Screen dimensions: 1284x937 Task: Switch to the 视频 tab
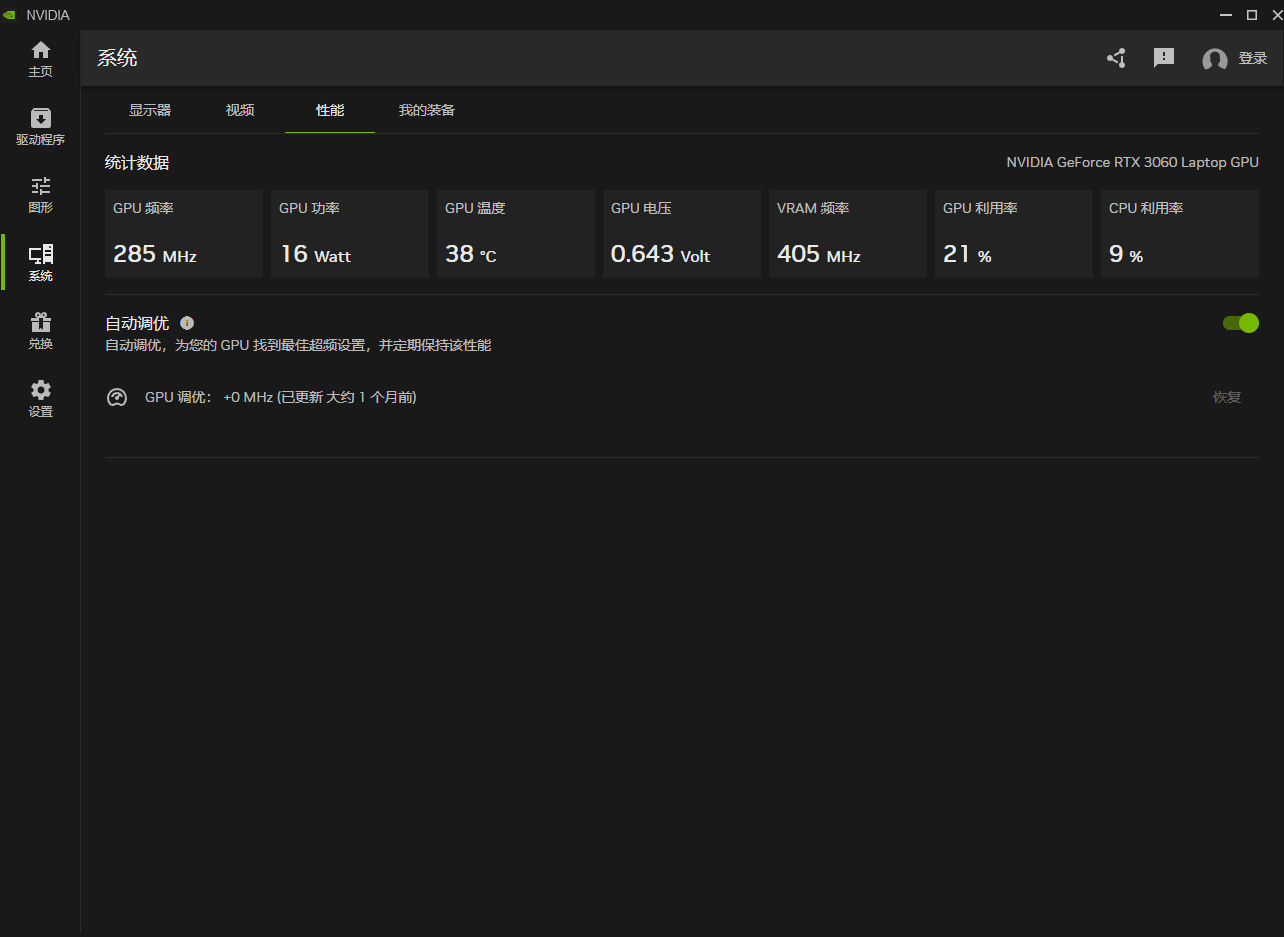point(240,110)
